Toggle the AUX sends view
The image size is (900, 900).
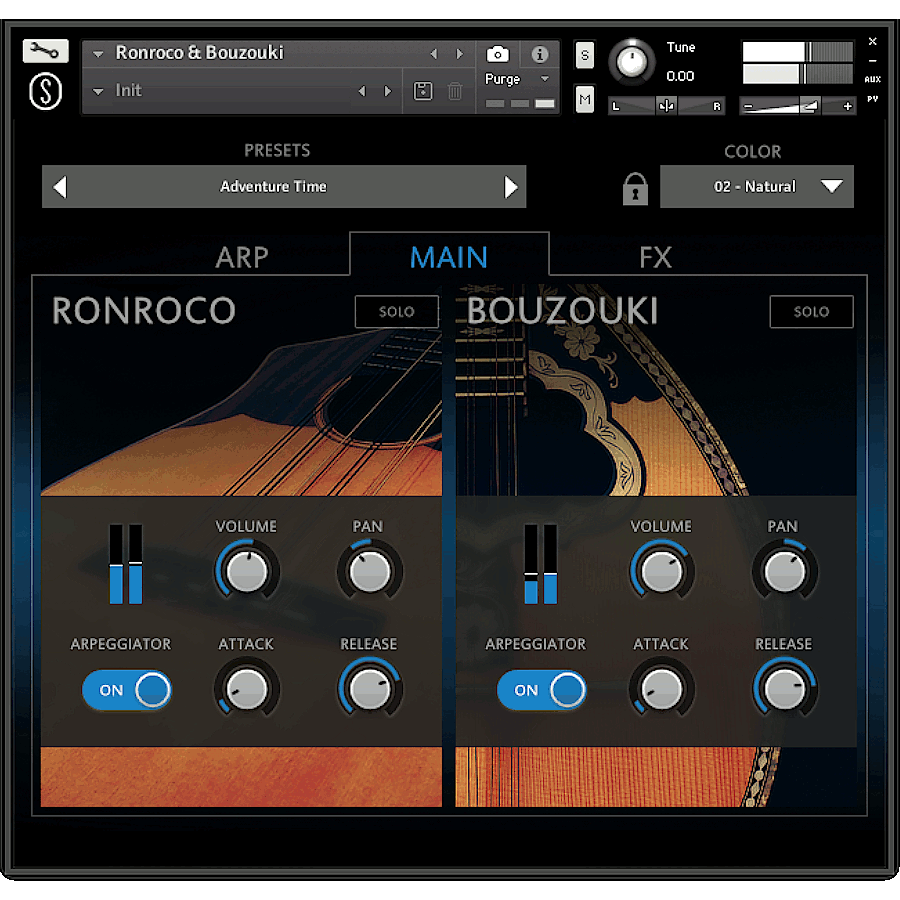click(x=872, y=79)
